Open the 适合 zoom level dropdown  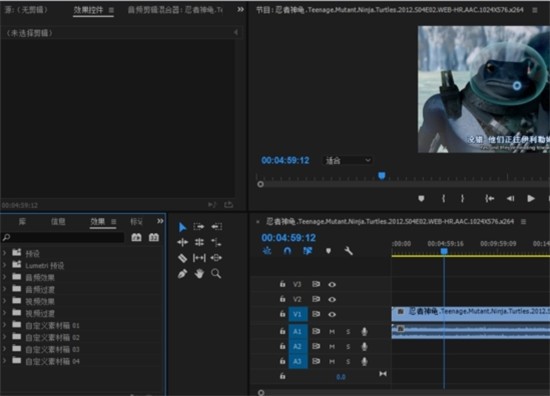point(347,161)
